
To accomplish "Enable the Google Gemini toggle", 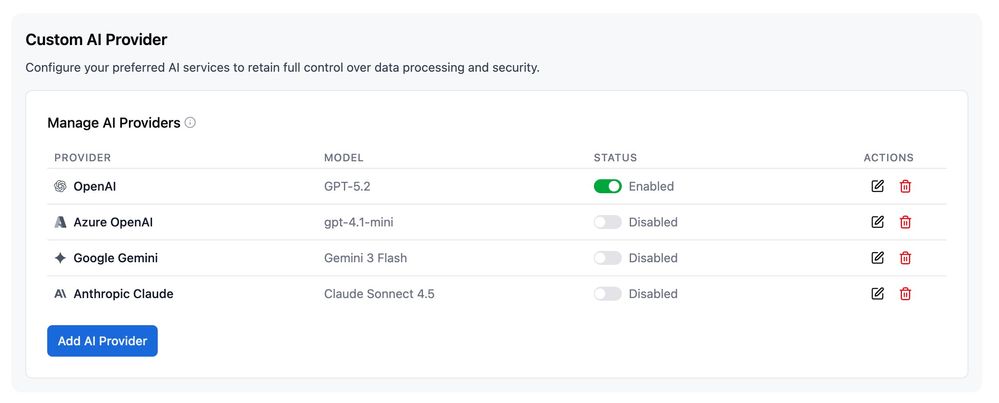I will (x=607, y=258).
